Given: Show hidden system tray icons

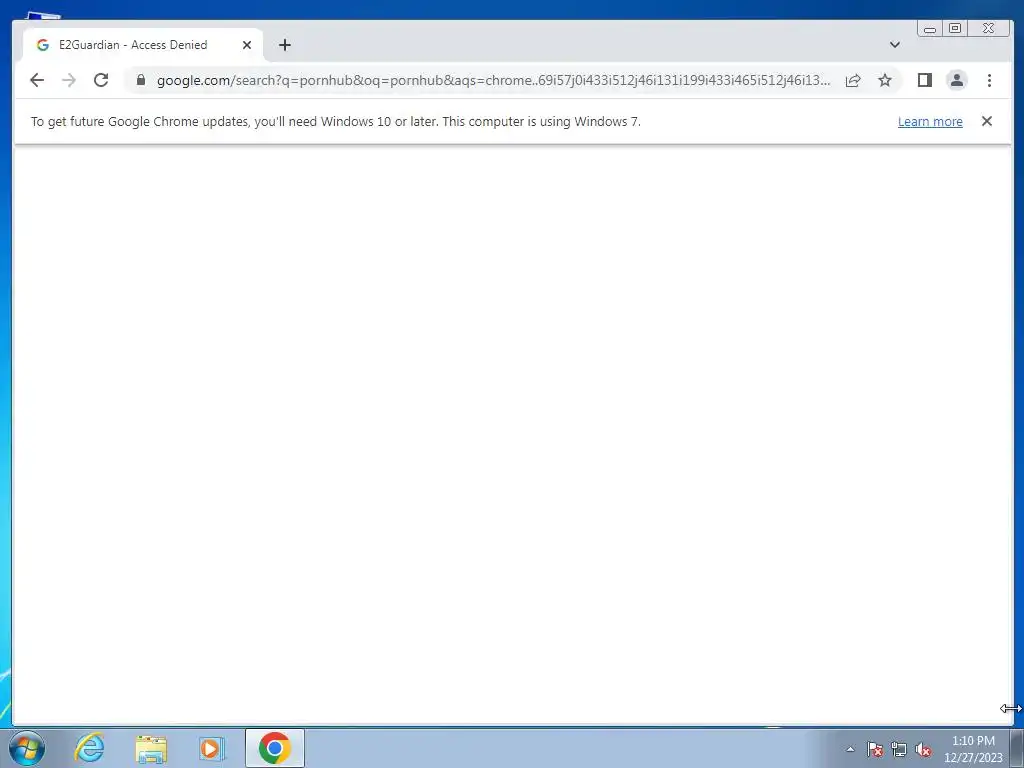Looking at the screenshot, I should coord(850,749).
